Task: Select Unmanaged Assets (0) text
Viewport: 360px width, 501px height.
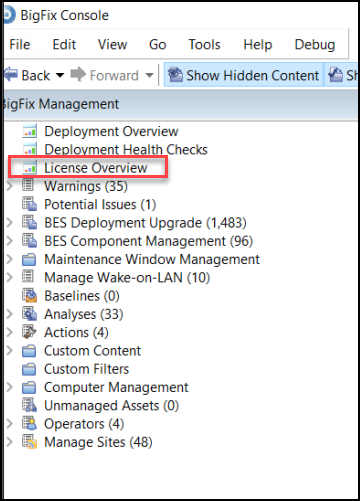Action: [x=111, y=406]
